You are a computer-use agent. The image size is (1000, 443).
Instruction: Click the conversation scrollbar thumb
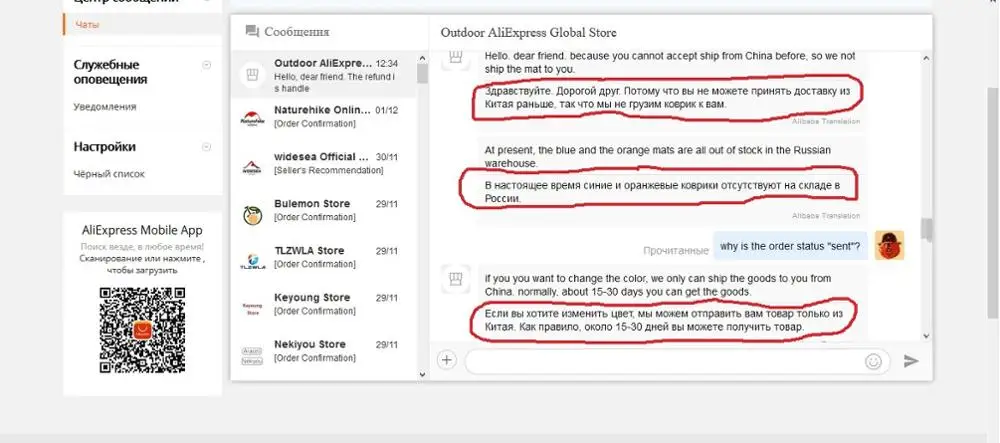click(927, 229)
